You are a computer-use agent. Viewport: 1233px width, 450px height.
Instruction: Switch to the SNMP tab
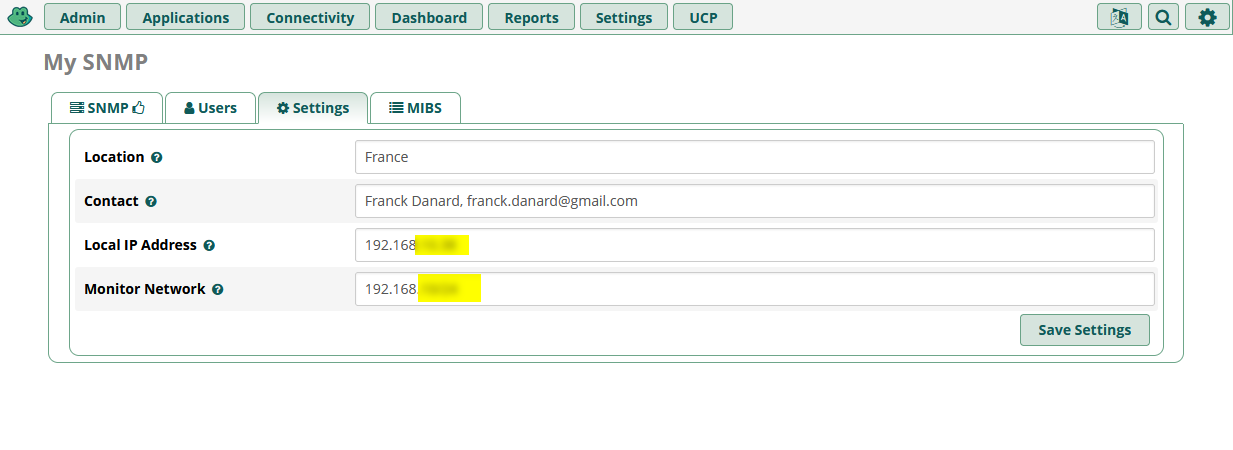107,108
